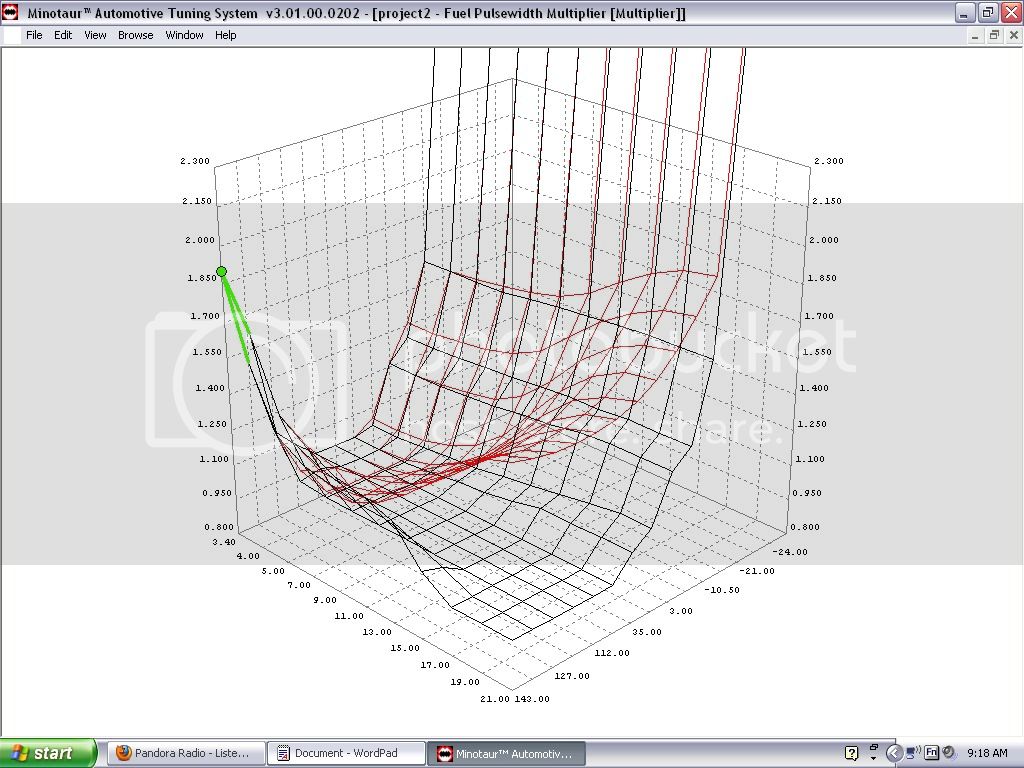The width and height of the screenshot is (1024, 768).
Task: Select the green marker point on the graph
Action: (221, 271)
